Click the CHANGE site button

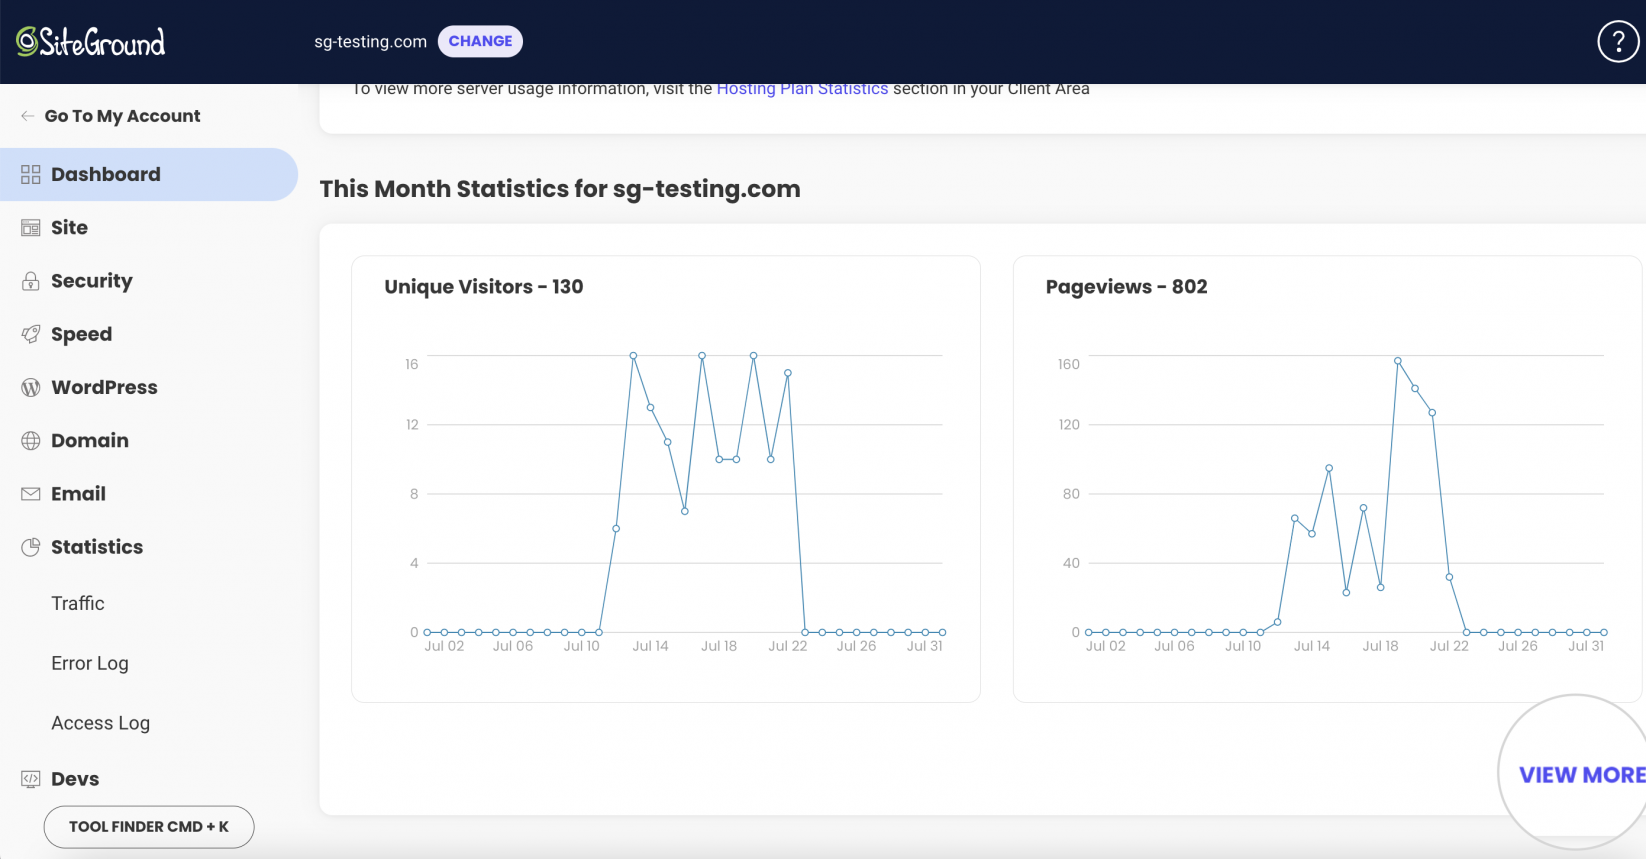(480, 41)
